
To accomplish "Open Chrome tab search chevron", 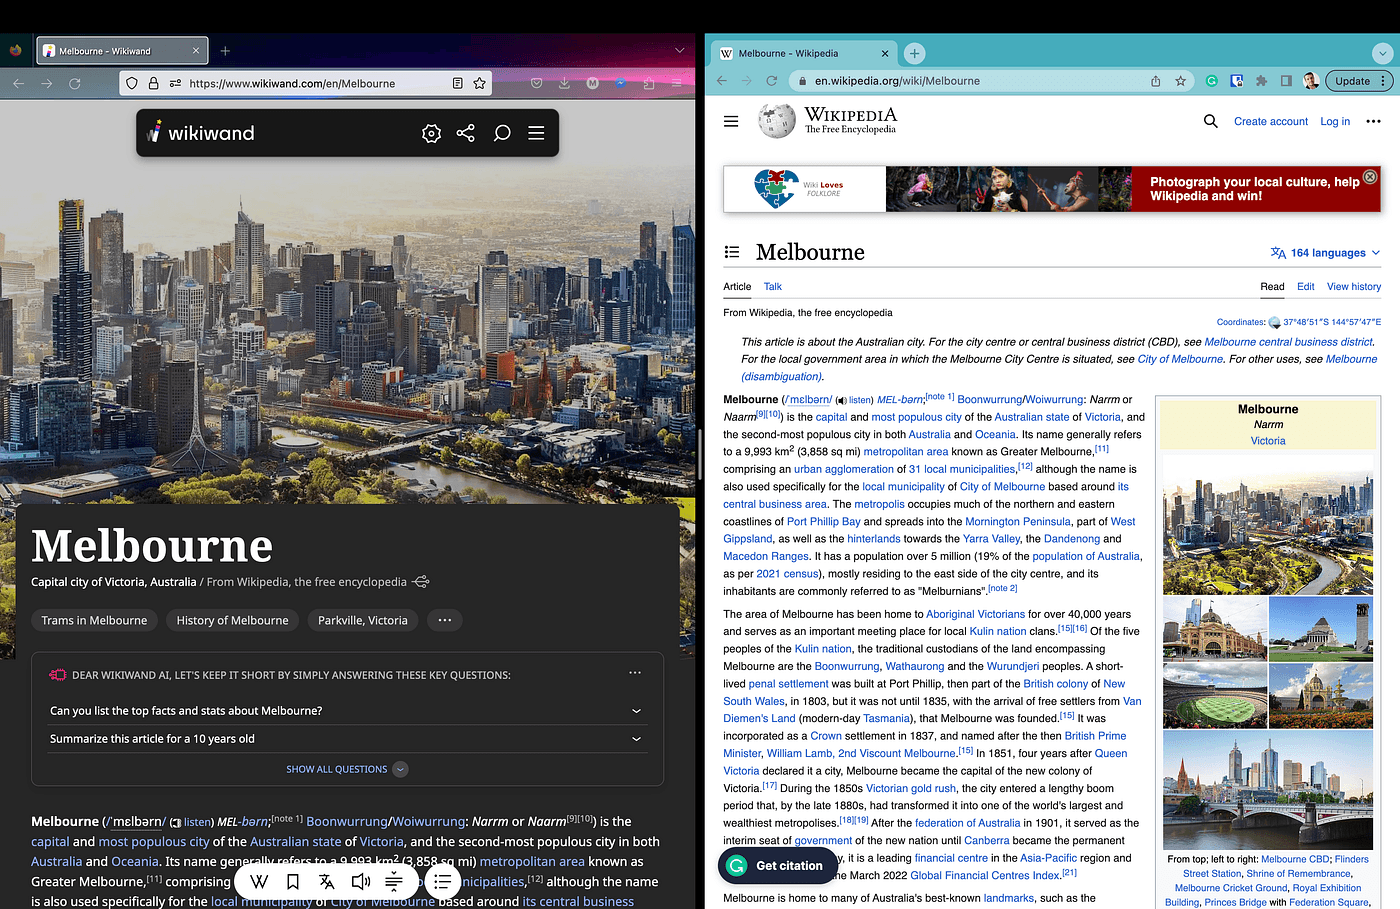I will click(x=1382, y=53).
